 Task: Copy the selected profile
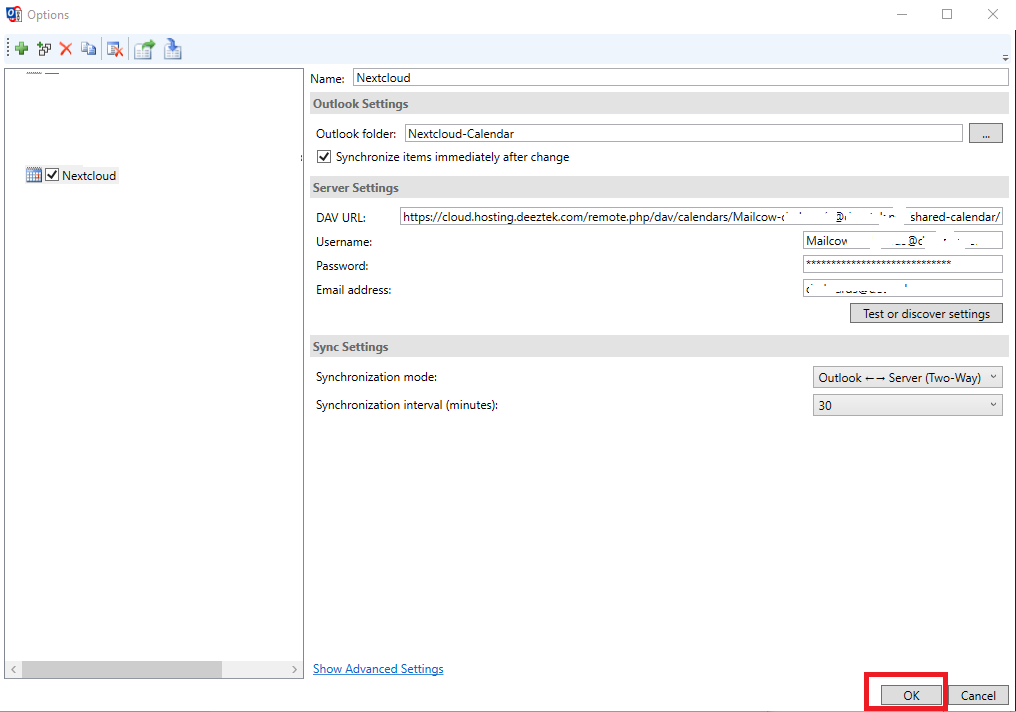click(x=89, y=49)
